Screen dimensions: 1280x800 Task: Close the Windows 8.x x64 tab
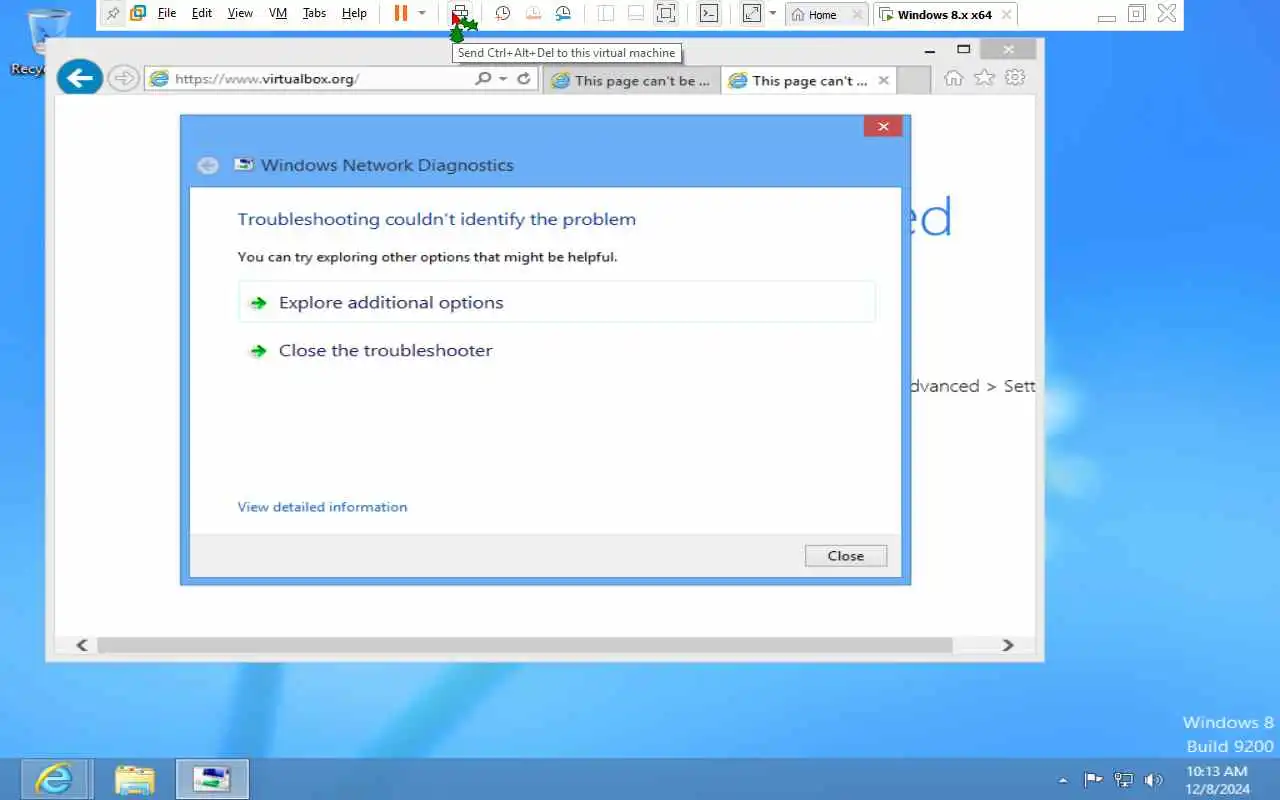[1006, 15]
